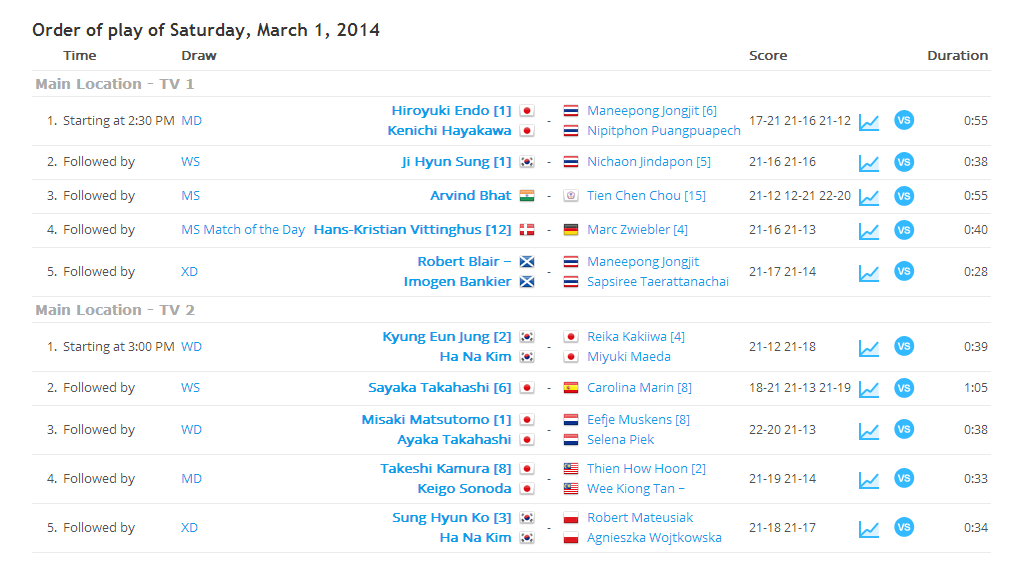
Task: Open MD draw link for Kamura/Sonoda match
Action: [191, 479]
